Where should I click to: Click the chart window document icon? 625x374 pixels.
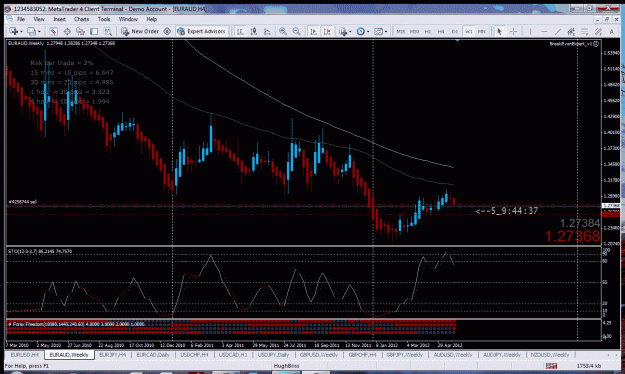(x=9, y=19)
